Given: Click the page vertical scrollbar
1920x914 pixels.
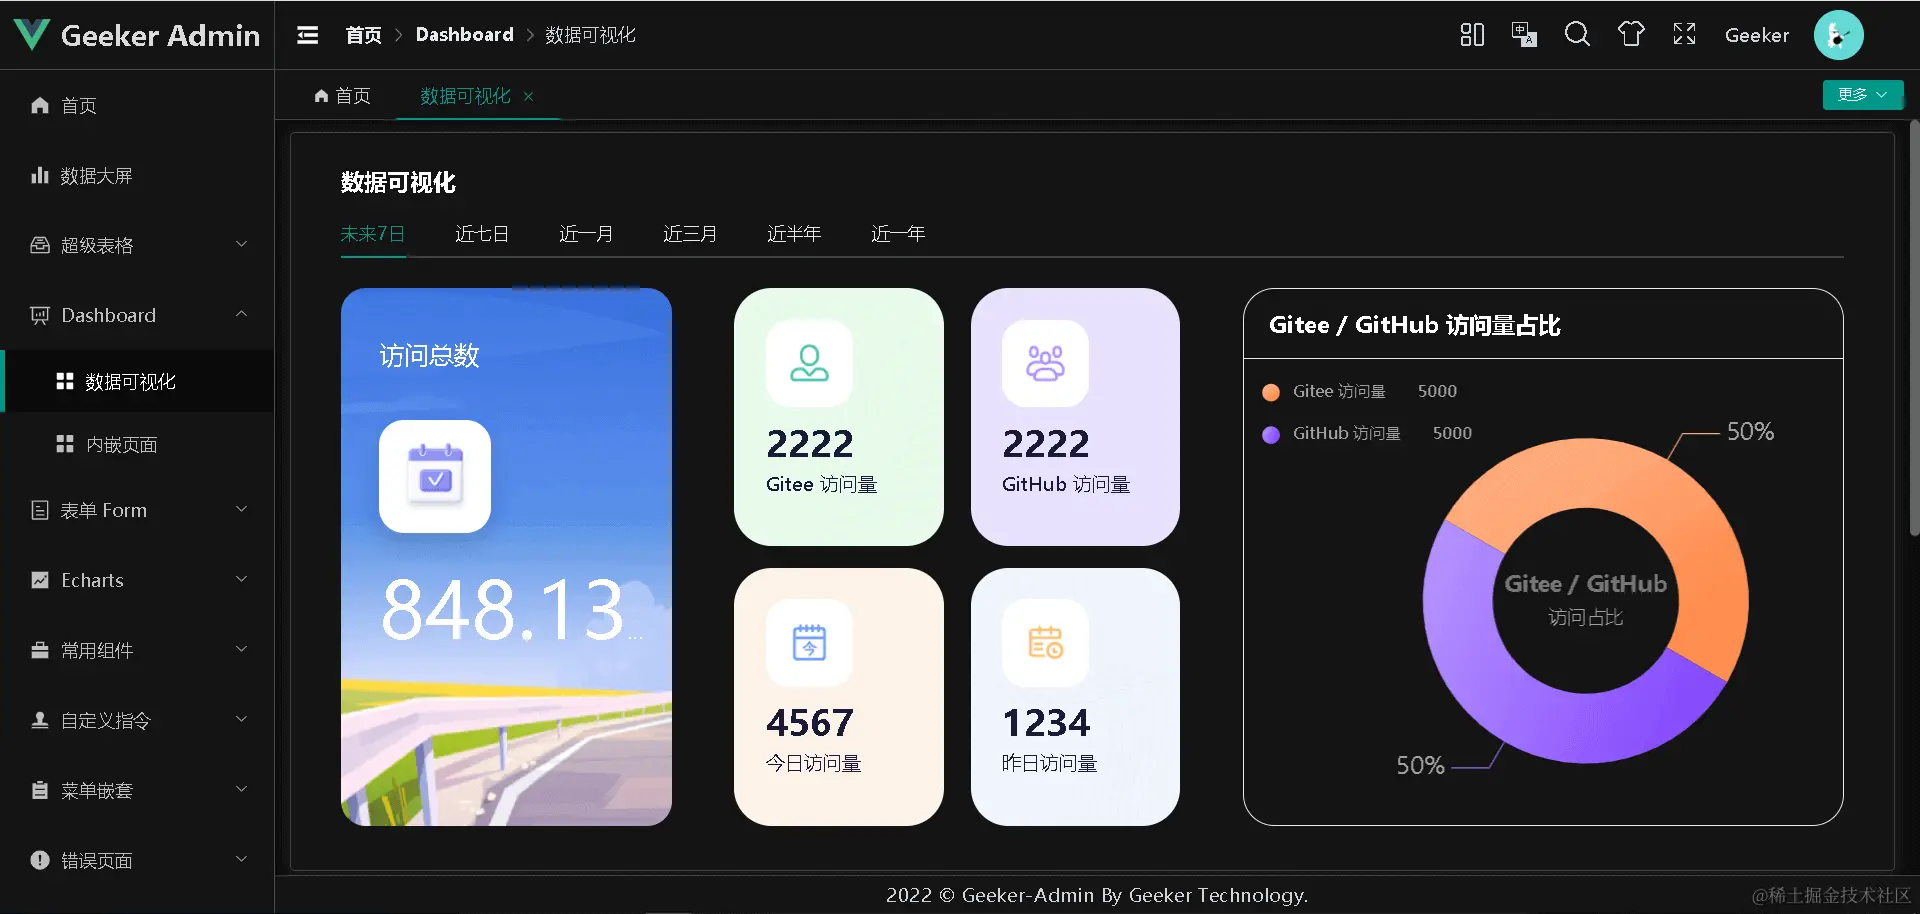Looking at the screenshot, I should click(x=1914, y=328).
